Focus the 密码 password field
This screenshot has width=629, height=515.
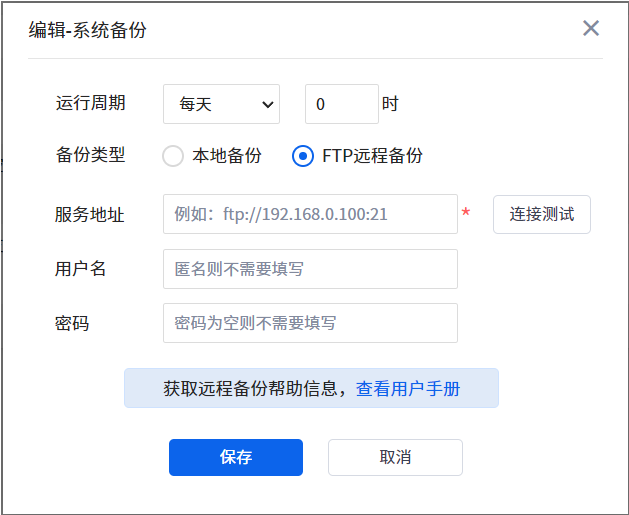click(310, 323)
